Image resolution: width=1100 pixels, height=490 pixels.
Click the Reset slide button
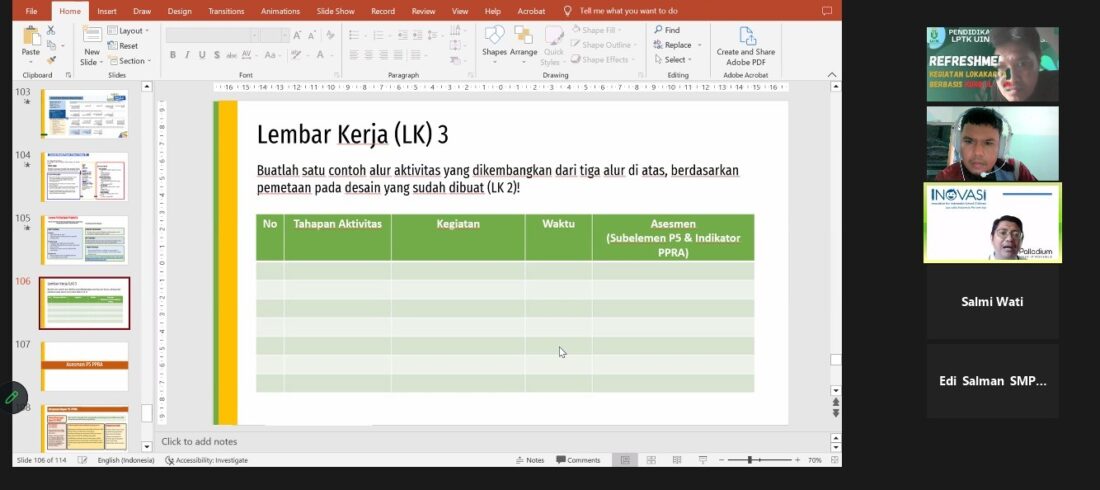tap(123, 46)
